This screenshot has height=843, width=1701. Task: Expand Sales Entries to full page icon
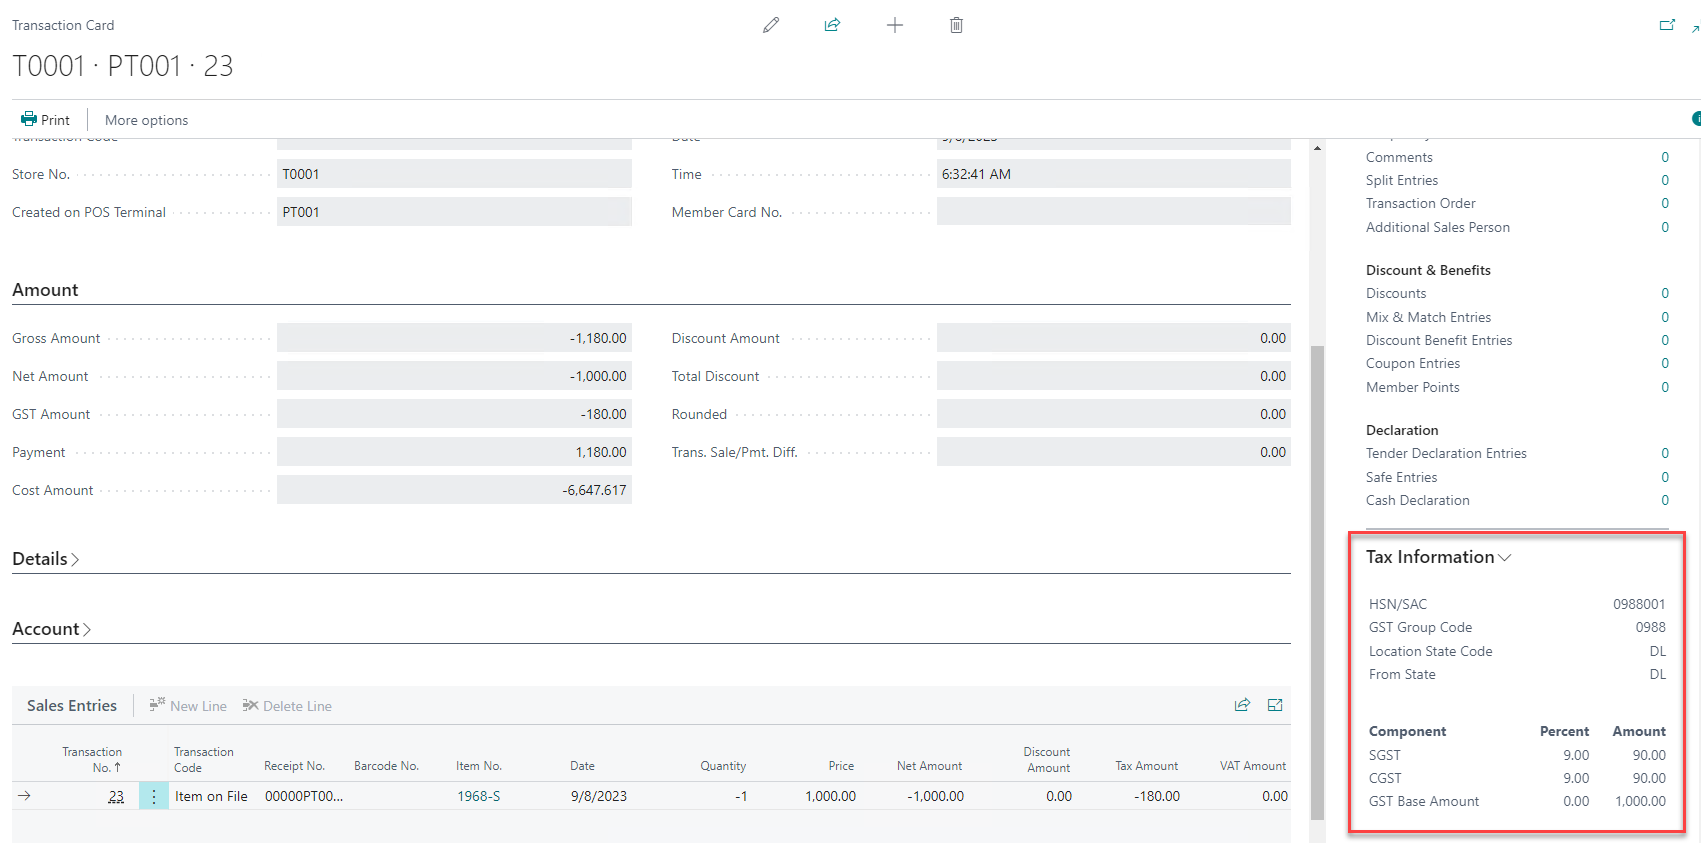coord(1275,705)
